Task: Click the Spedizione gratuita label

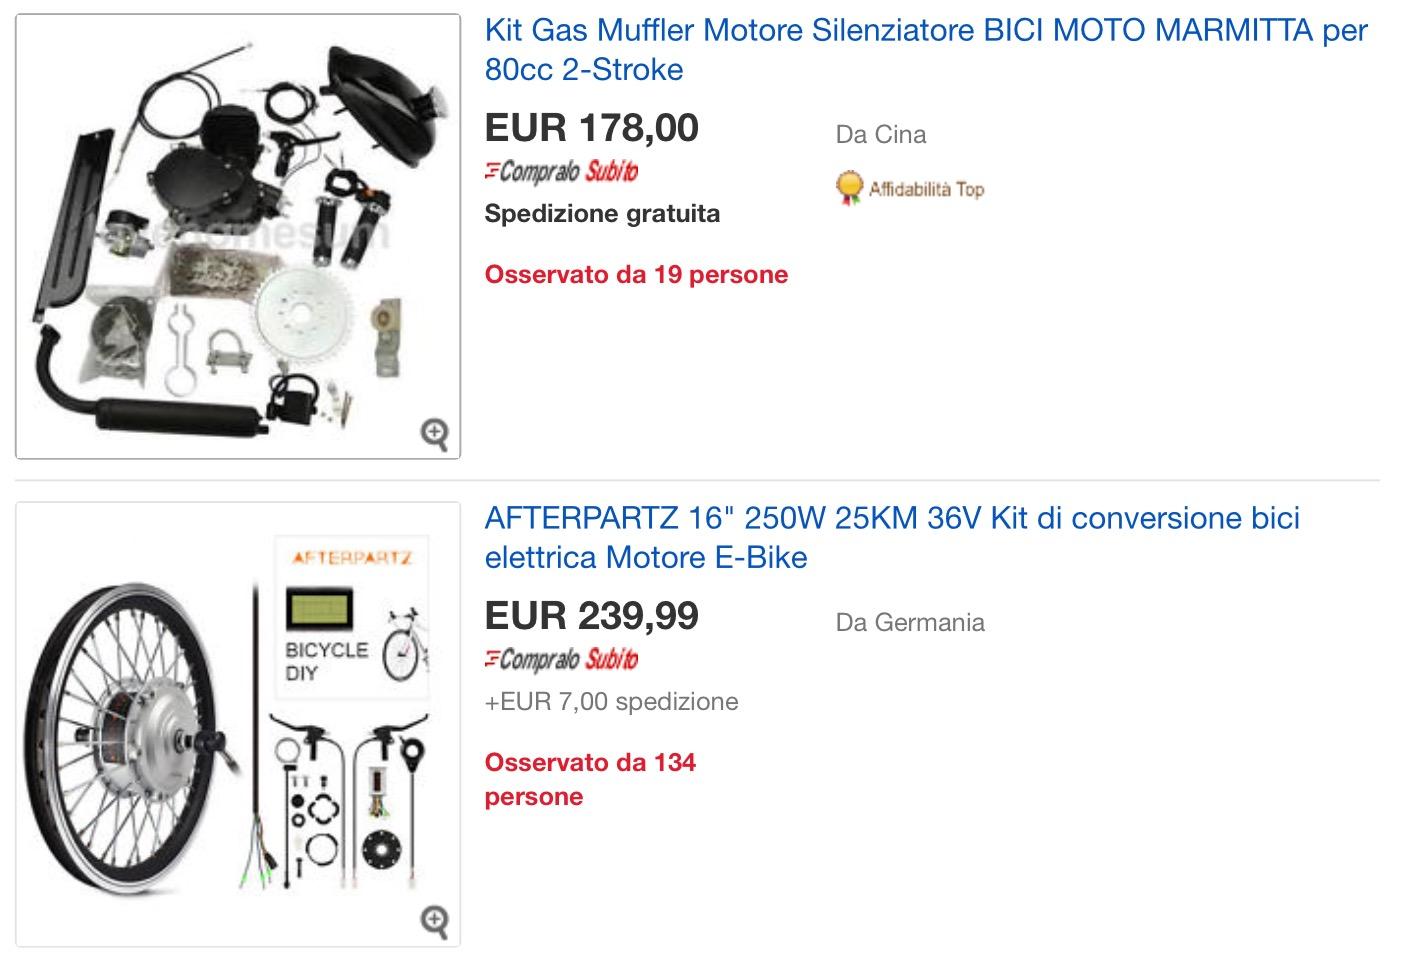Action: [x=602, y=213]
